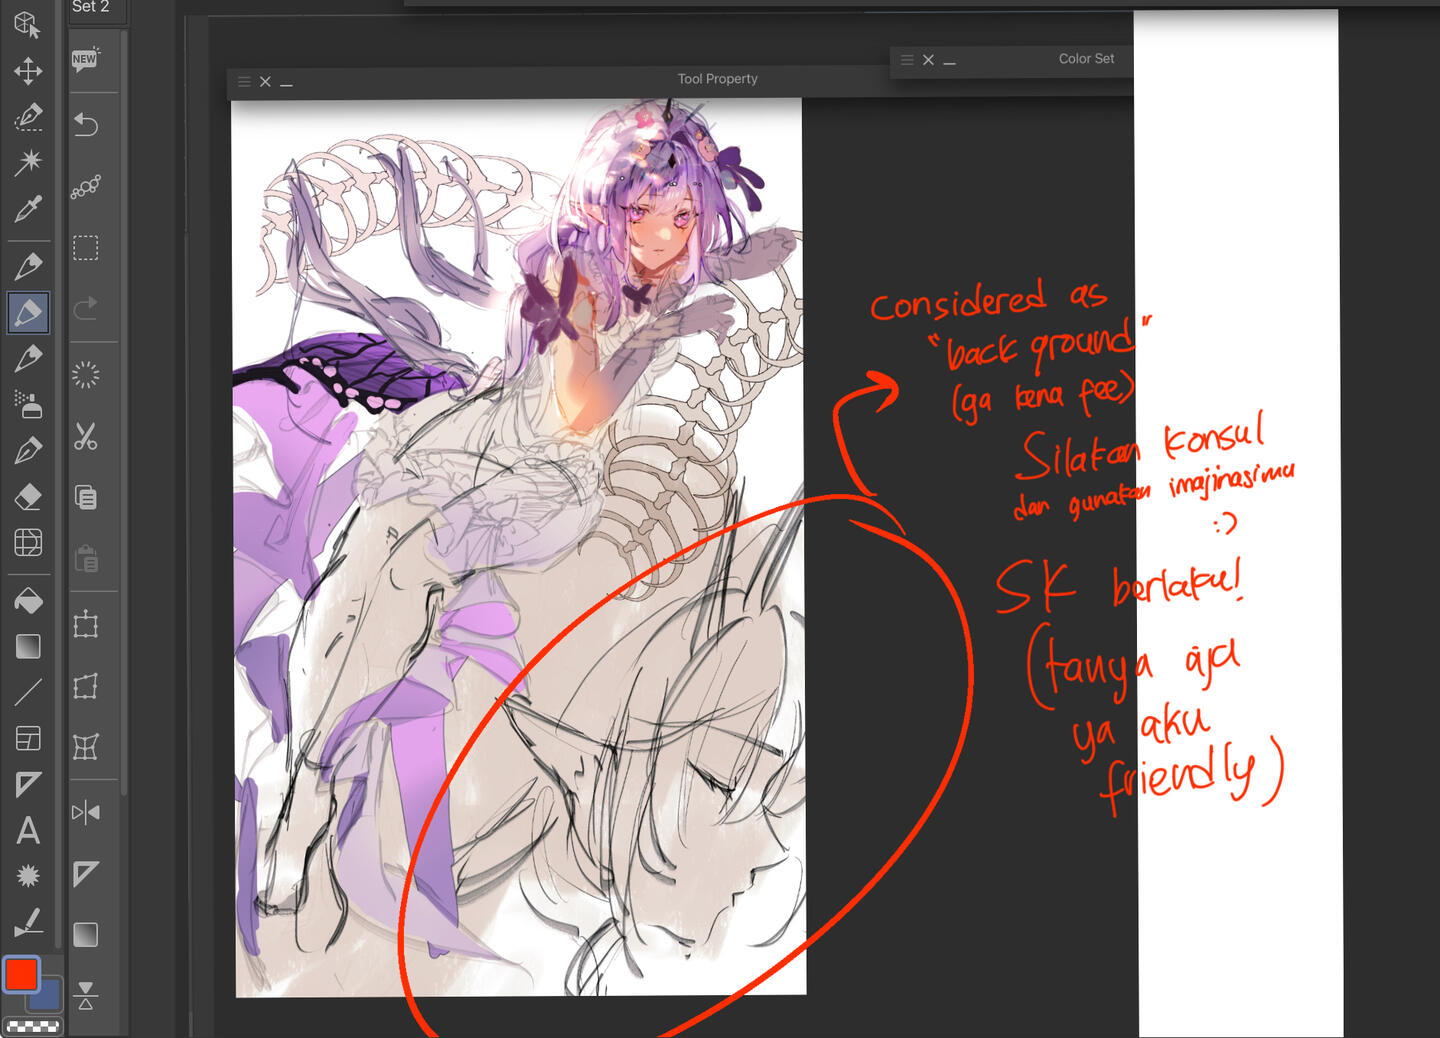Viewport: 1440px width, 1038px height.
Task: Choose the transparent color checkered swatch
Action: [33, 1026]
